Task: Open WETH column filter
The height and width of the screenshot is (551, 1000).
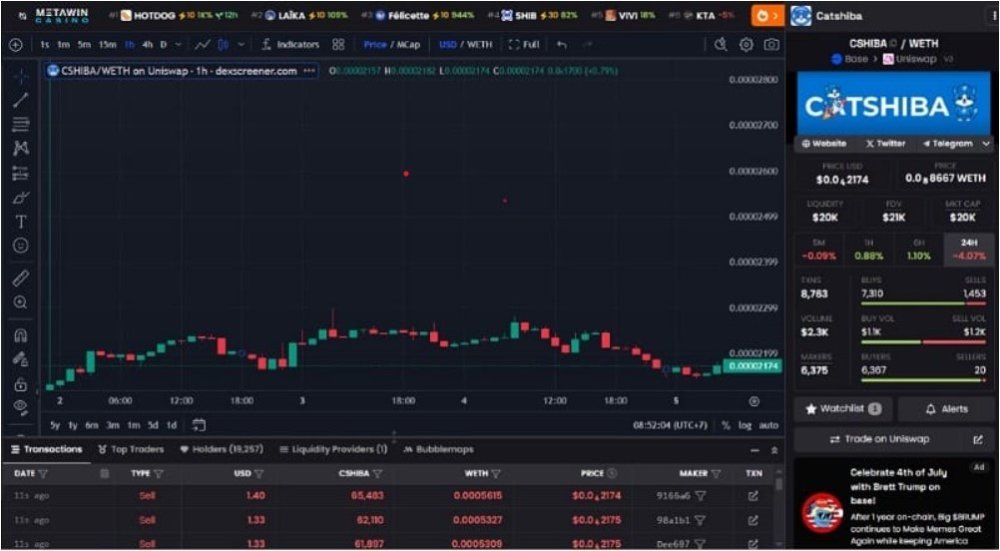Action: click(496, 474)
